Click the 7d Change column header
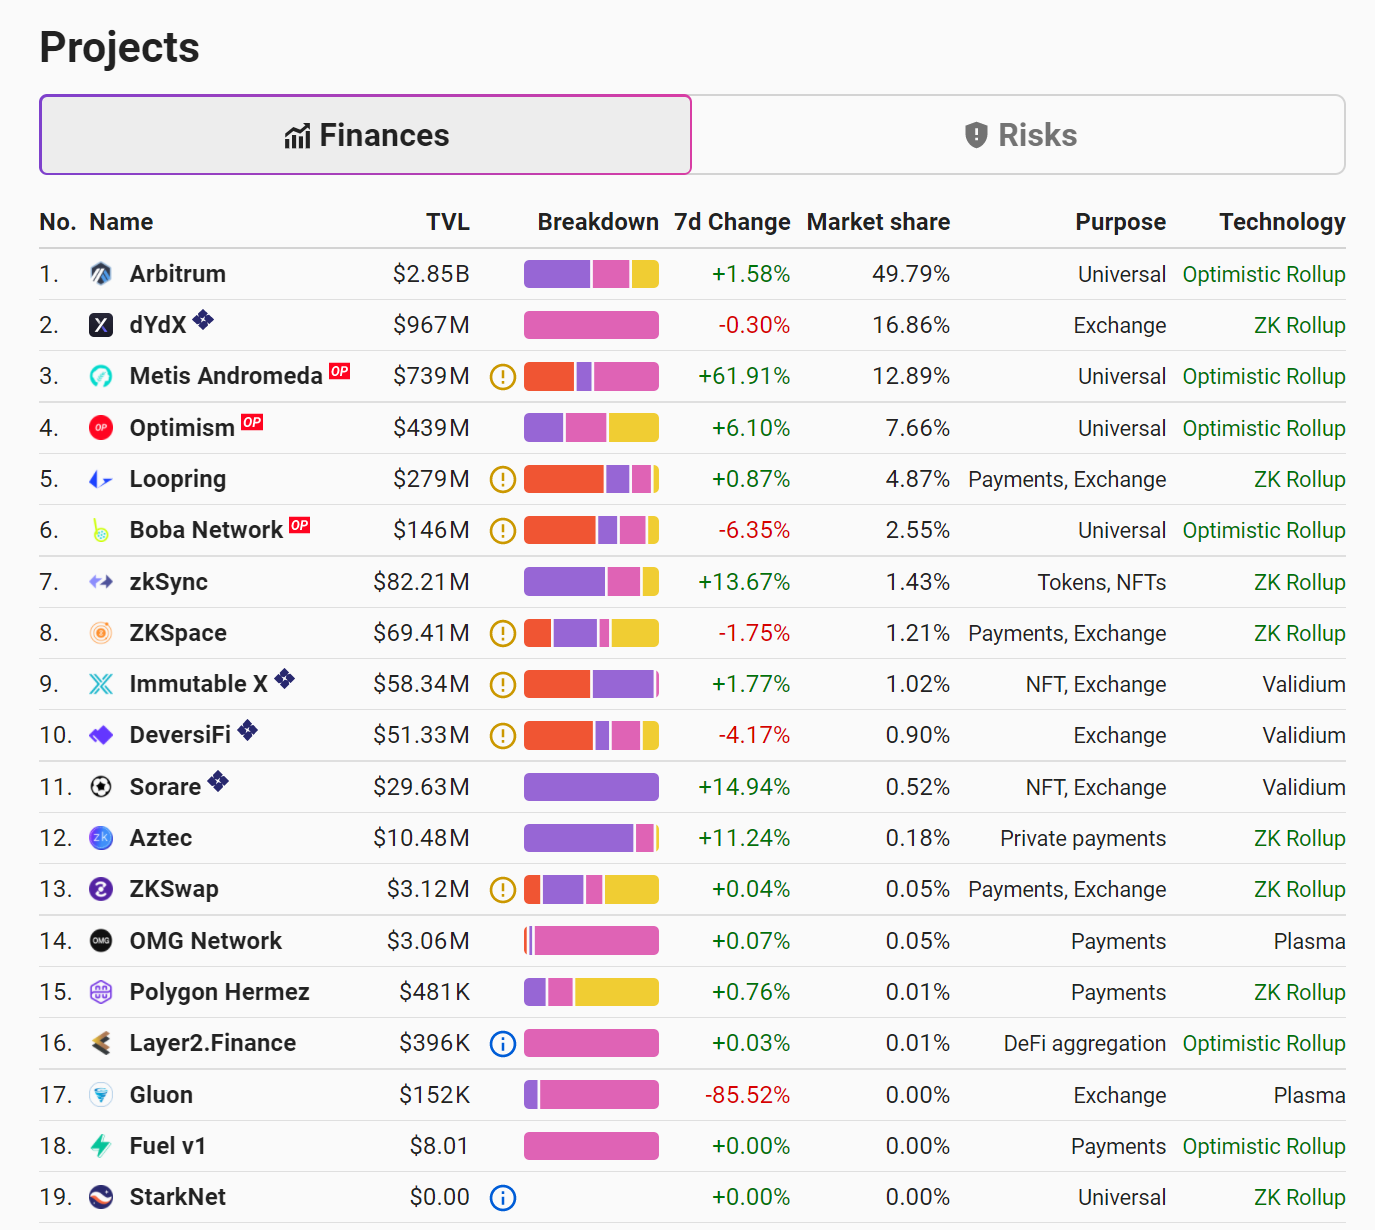Viewport: 1375px width, 1230px height. (732, 222)
